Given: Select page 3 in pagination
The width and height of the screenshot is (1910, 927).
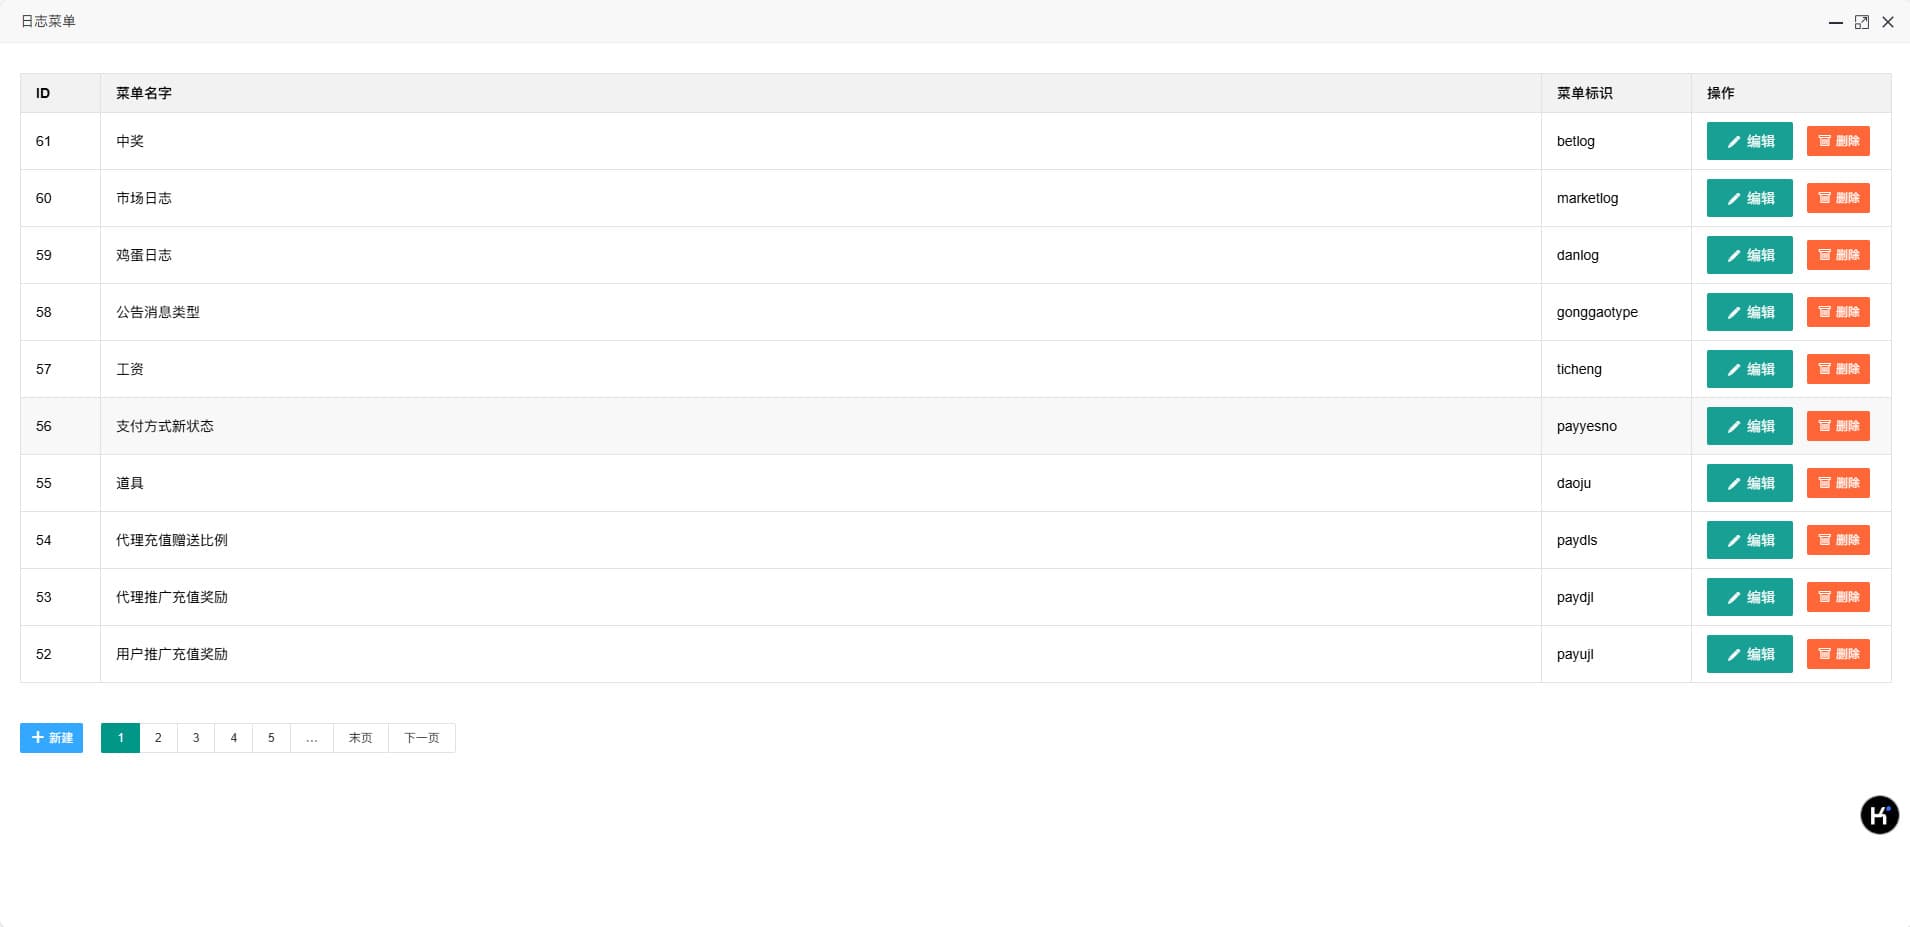Looking at the screenshot, I should [196, 738].
